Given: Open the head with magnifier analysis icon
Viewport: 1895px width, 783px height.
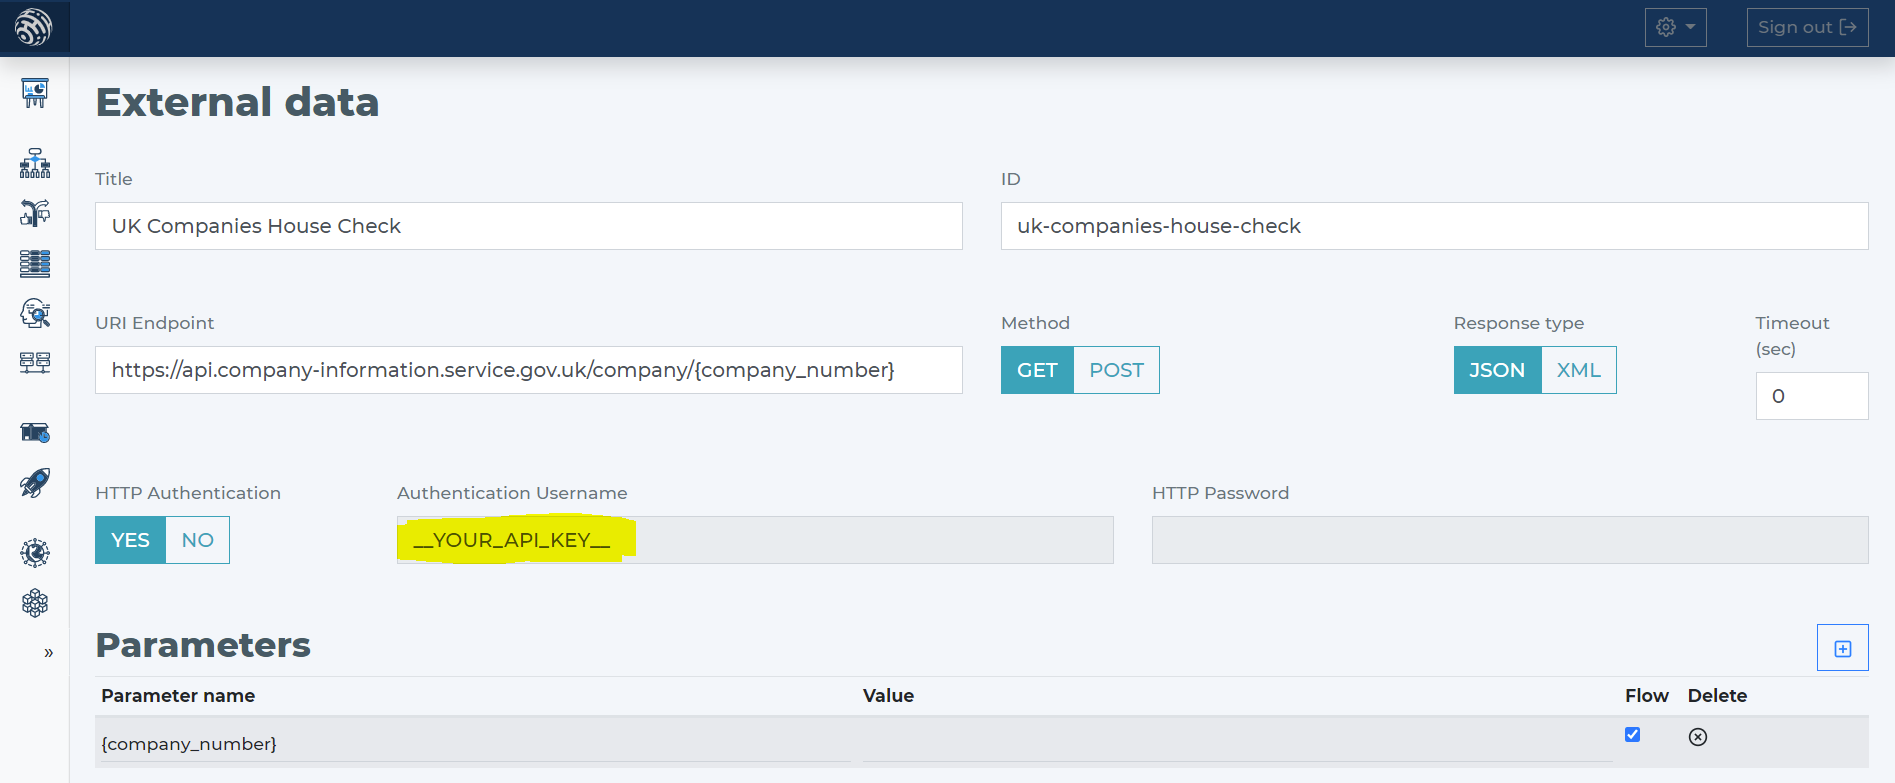Looking at the screenshot, I should (x=35, y=313).
